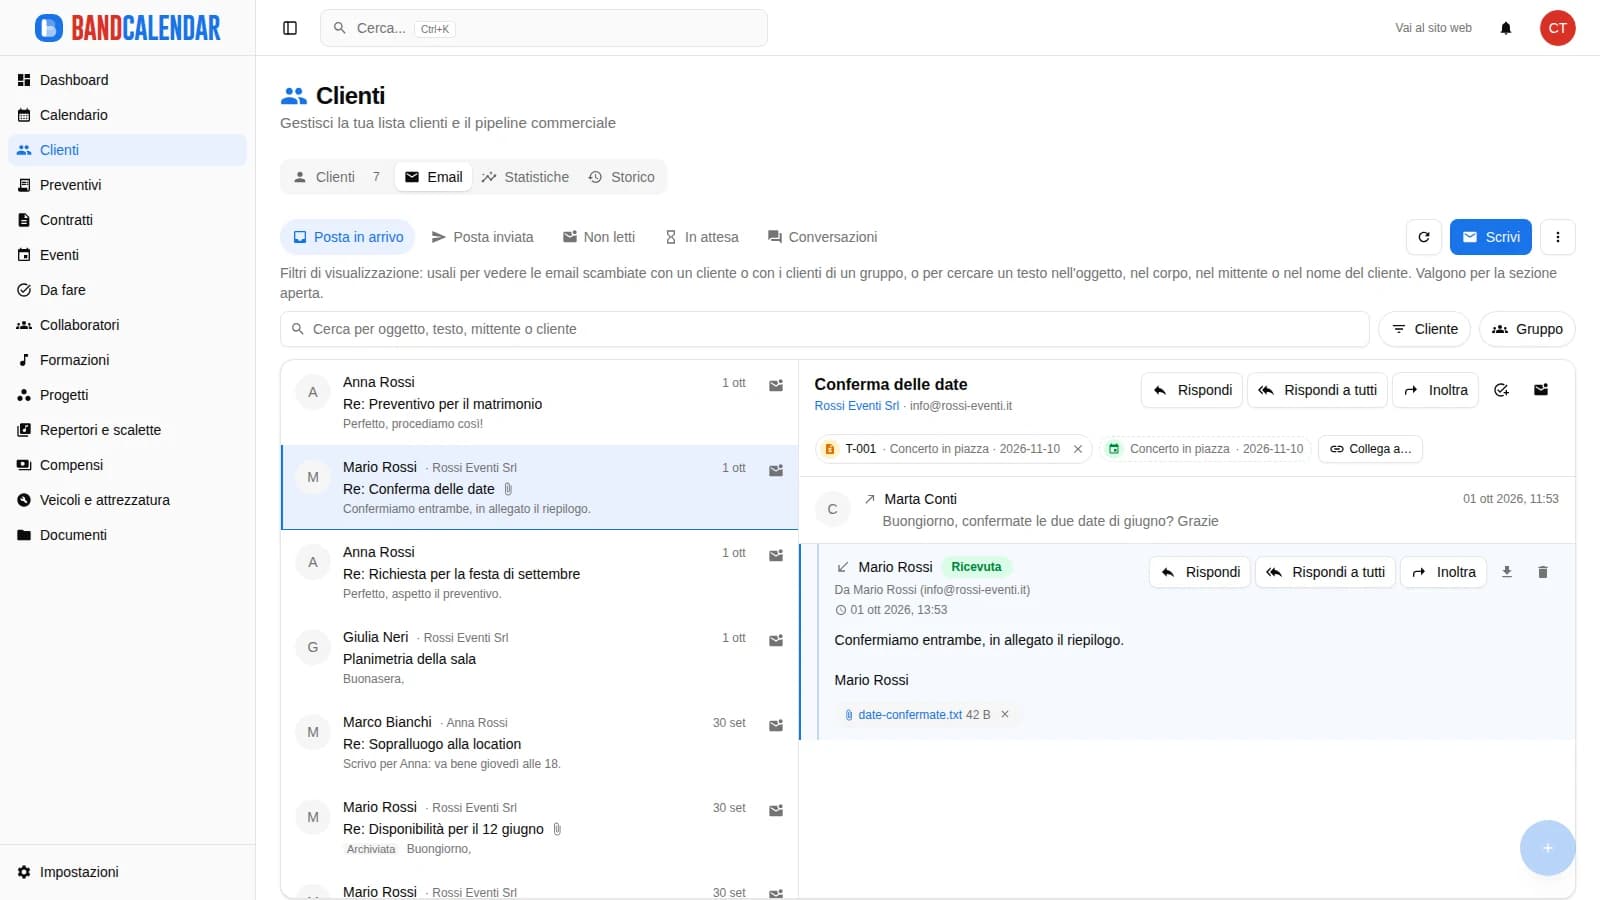Open the Clienti tab with count 7
1600x900 pixels.
click(x=337, y=177)
